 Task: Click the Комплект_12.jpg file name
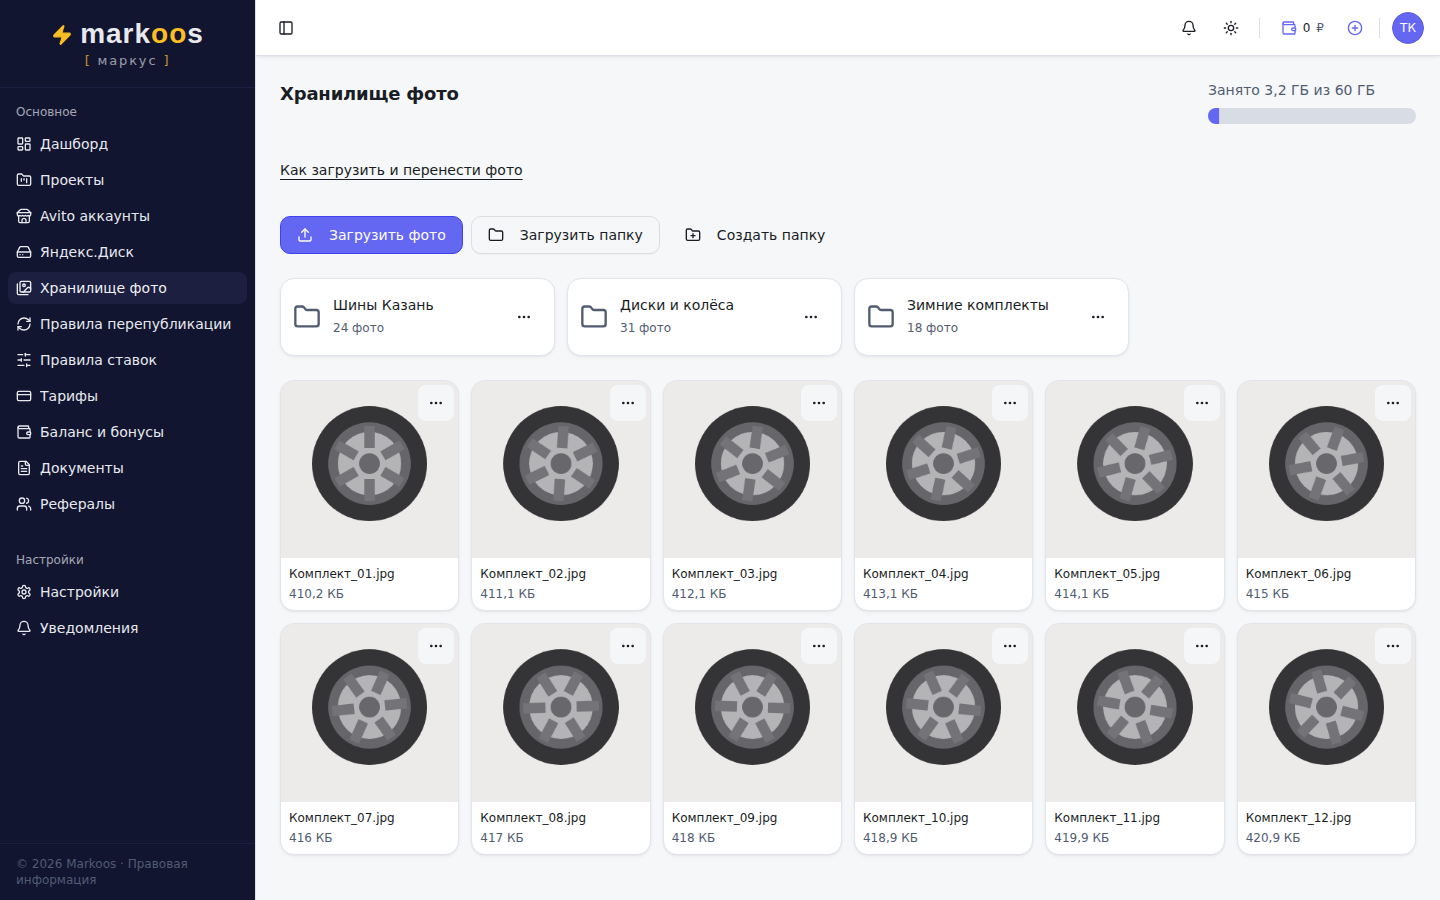pos(1298,818)
